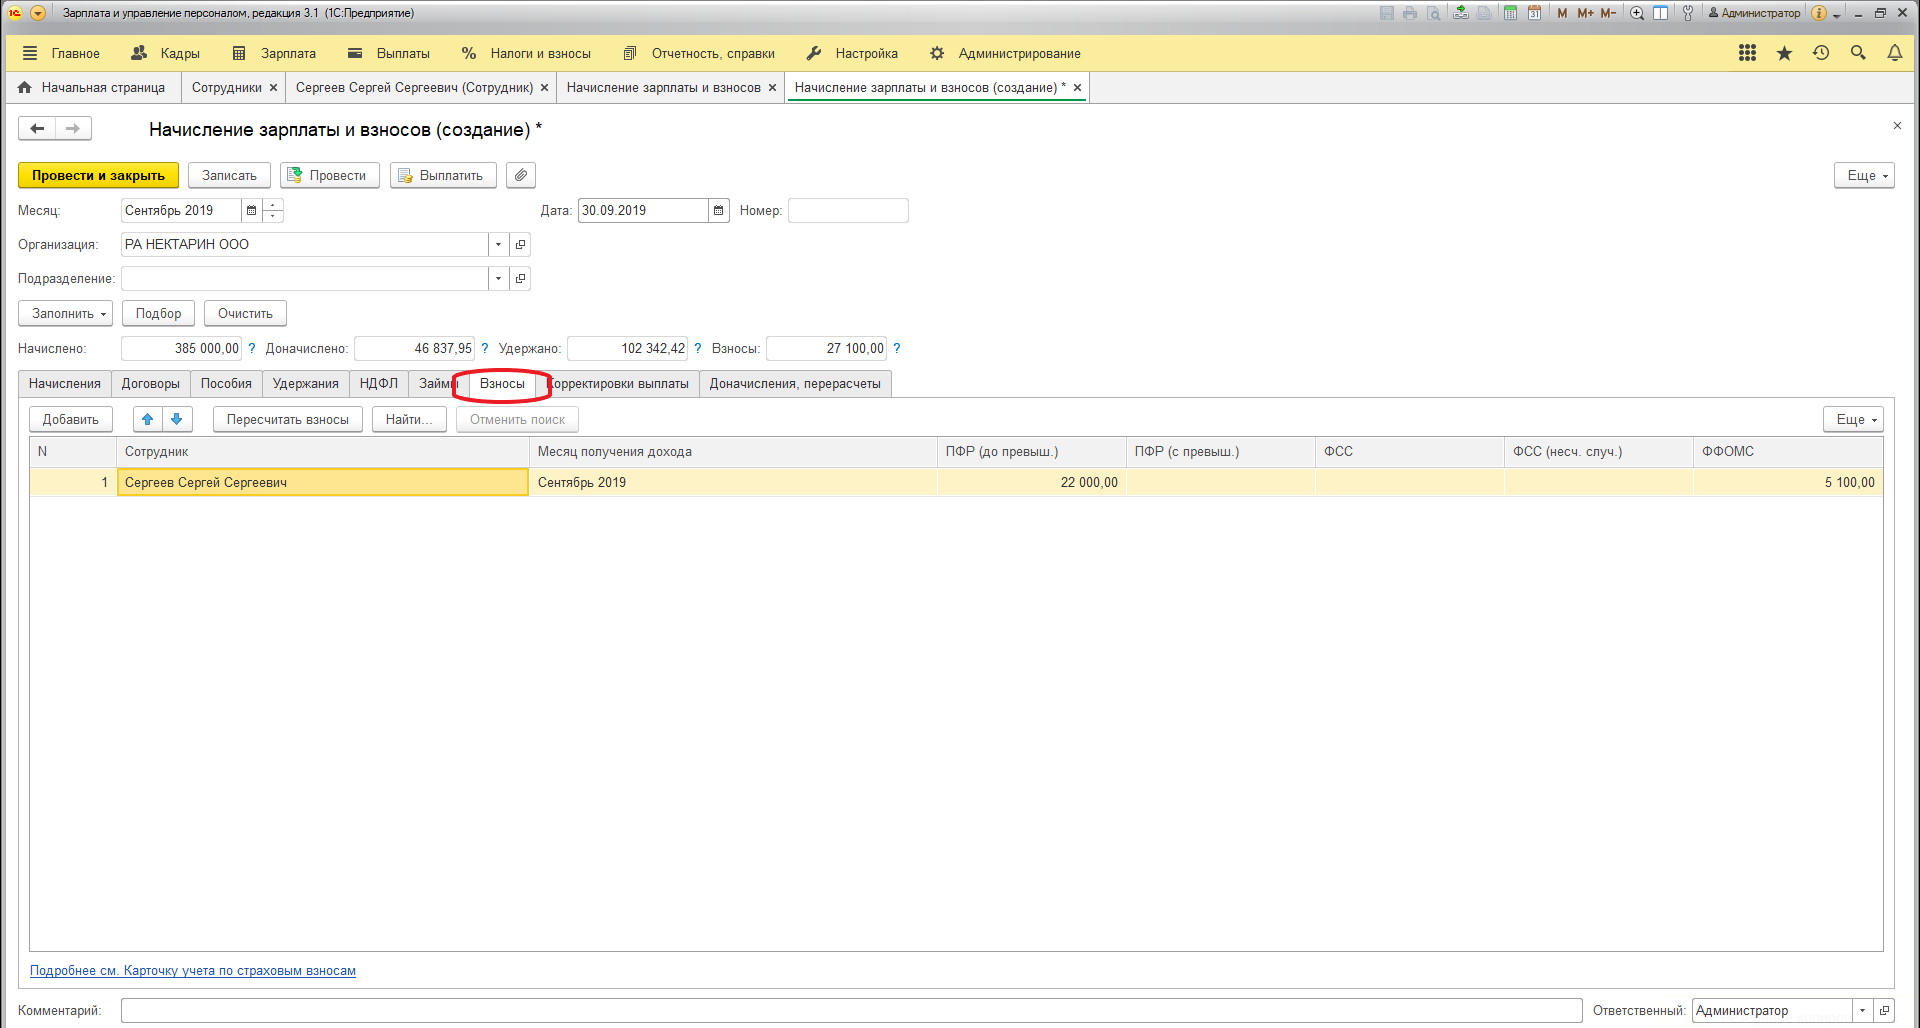Go to Home page tab with house icon
The width and height of the screenshot is (1920, 1028).
[92, 88]
